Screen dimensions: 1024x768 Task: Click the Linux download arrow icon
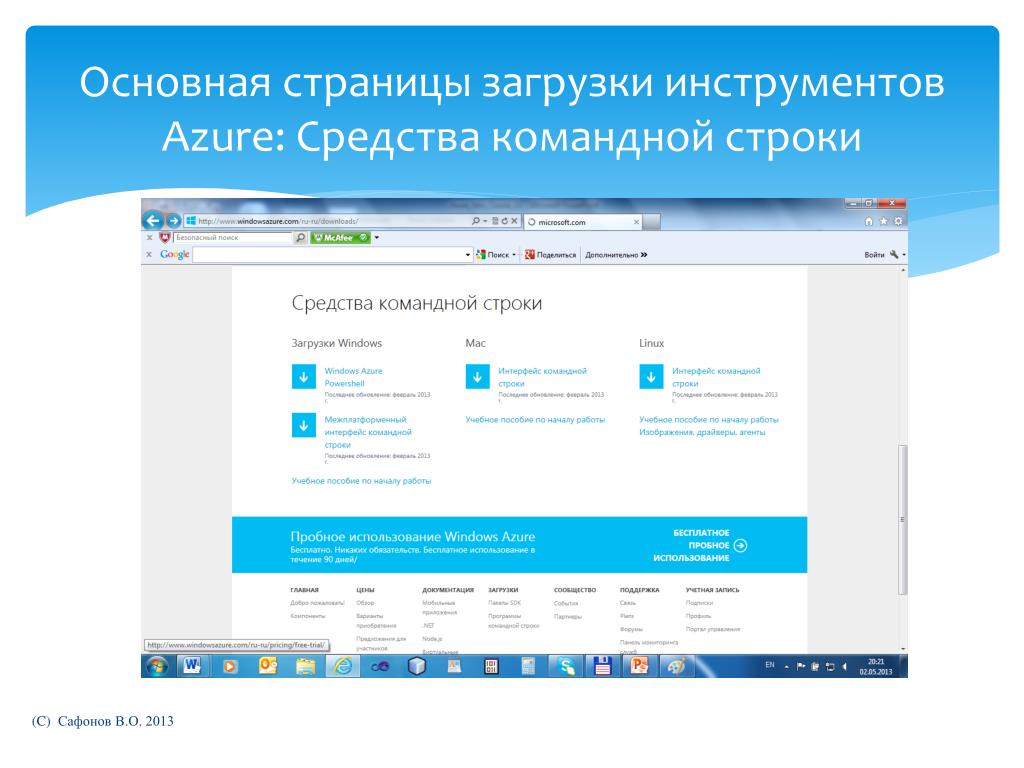click(x=651, y=377)
